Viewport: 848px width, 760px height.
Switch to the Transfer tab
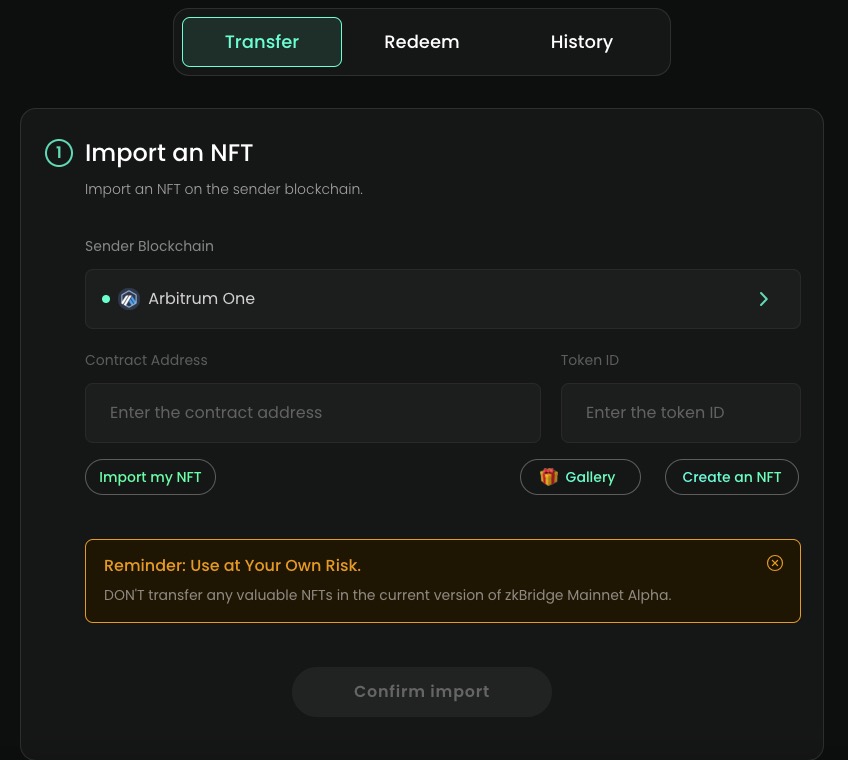(262, 42)
